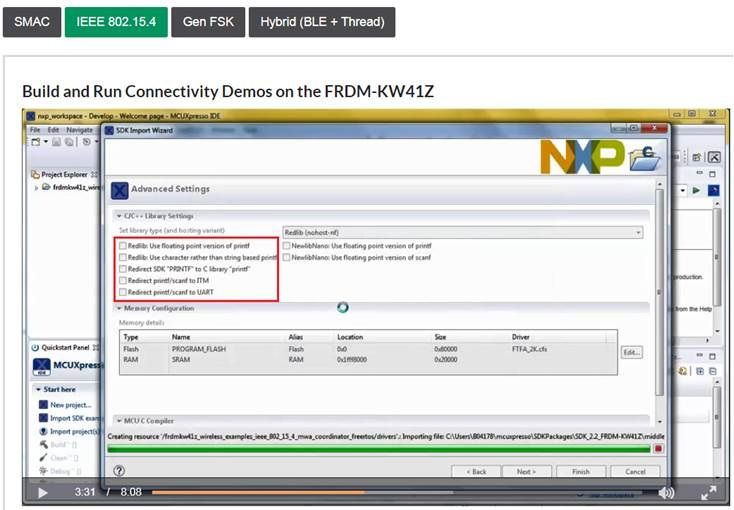Screen dimensions: 734x510
Task: Click the New project... link
Action: (x=70, y=405)
